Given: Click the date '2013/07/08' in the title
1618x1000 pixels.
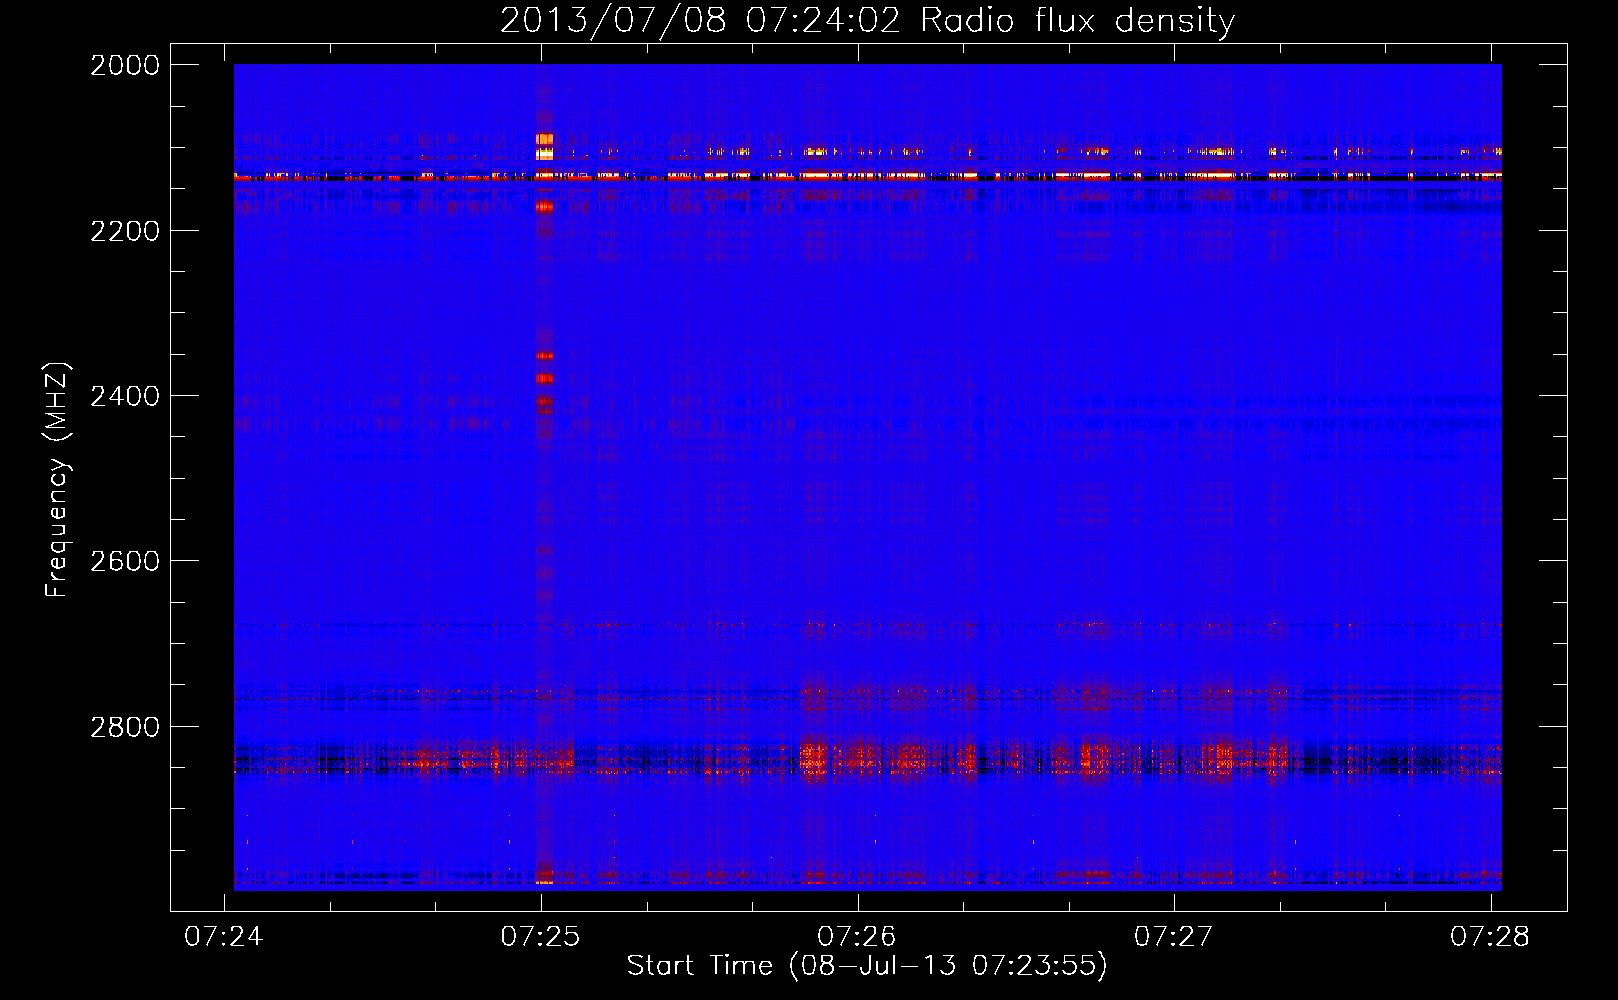Looking at the screenshot, I should tap(613, 21).
